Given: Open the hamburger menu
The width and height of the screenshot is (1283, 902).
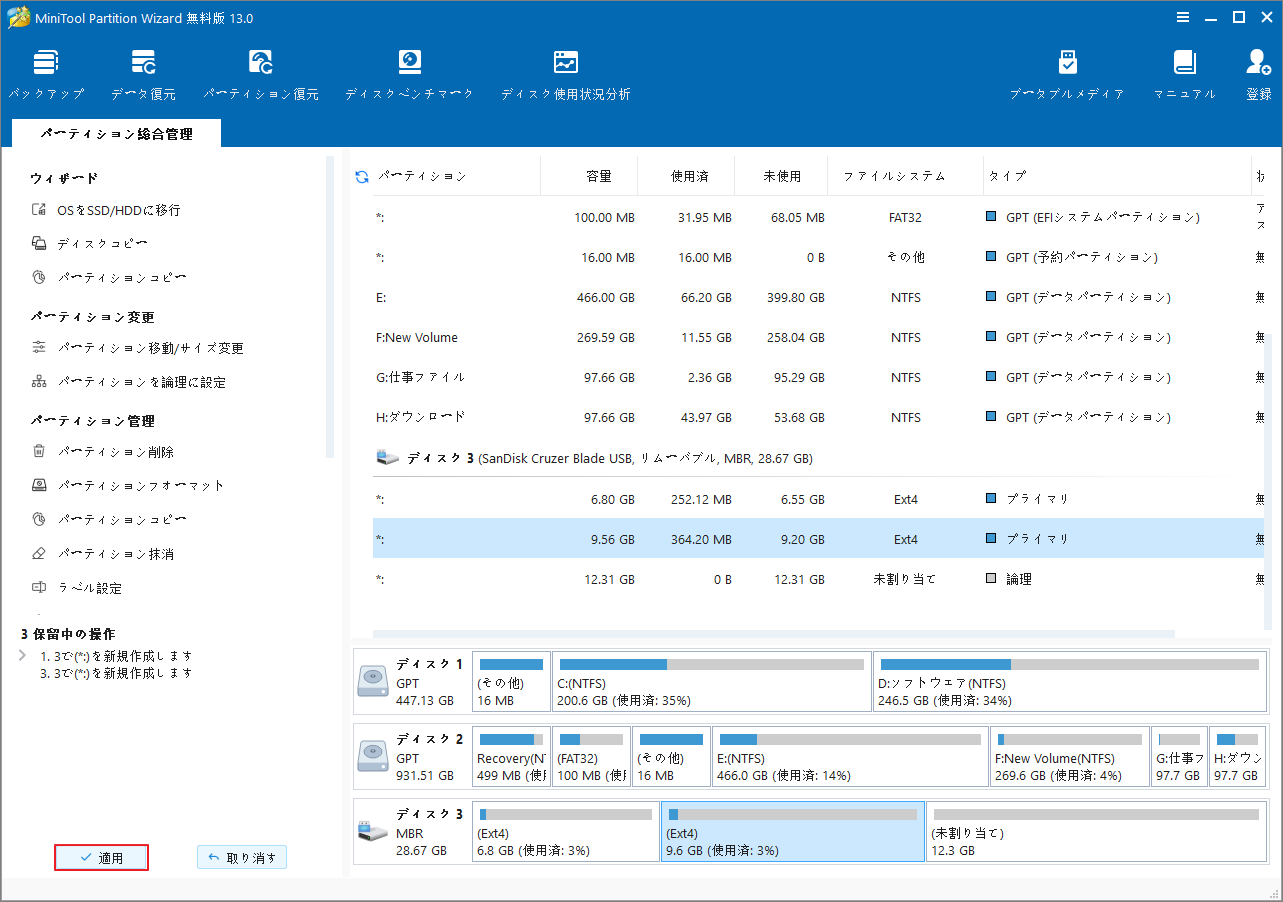Looking at the screenshot, I should 1183,17.
